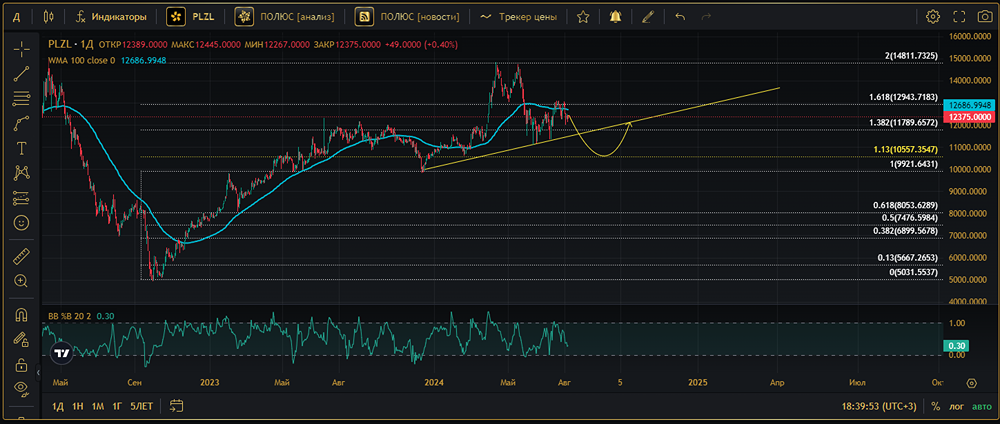
Task: Toggle percent scale mode
Action: pos(936,406)
